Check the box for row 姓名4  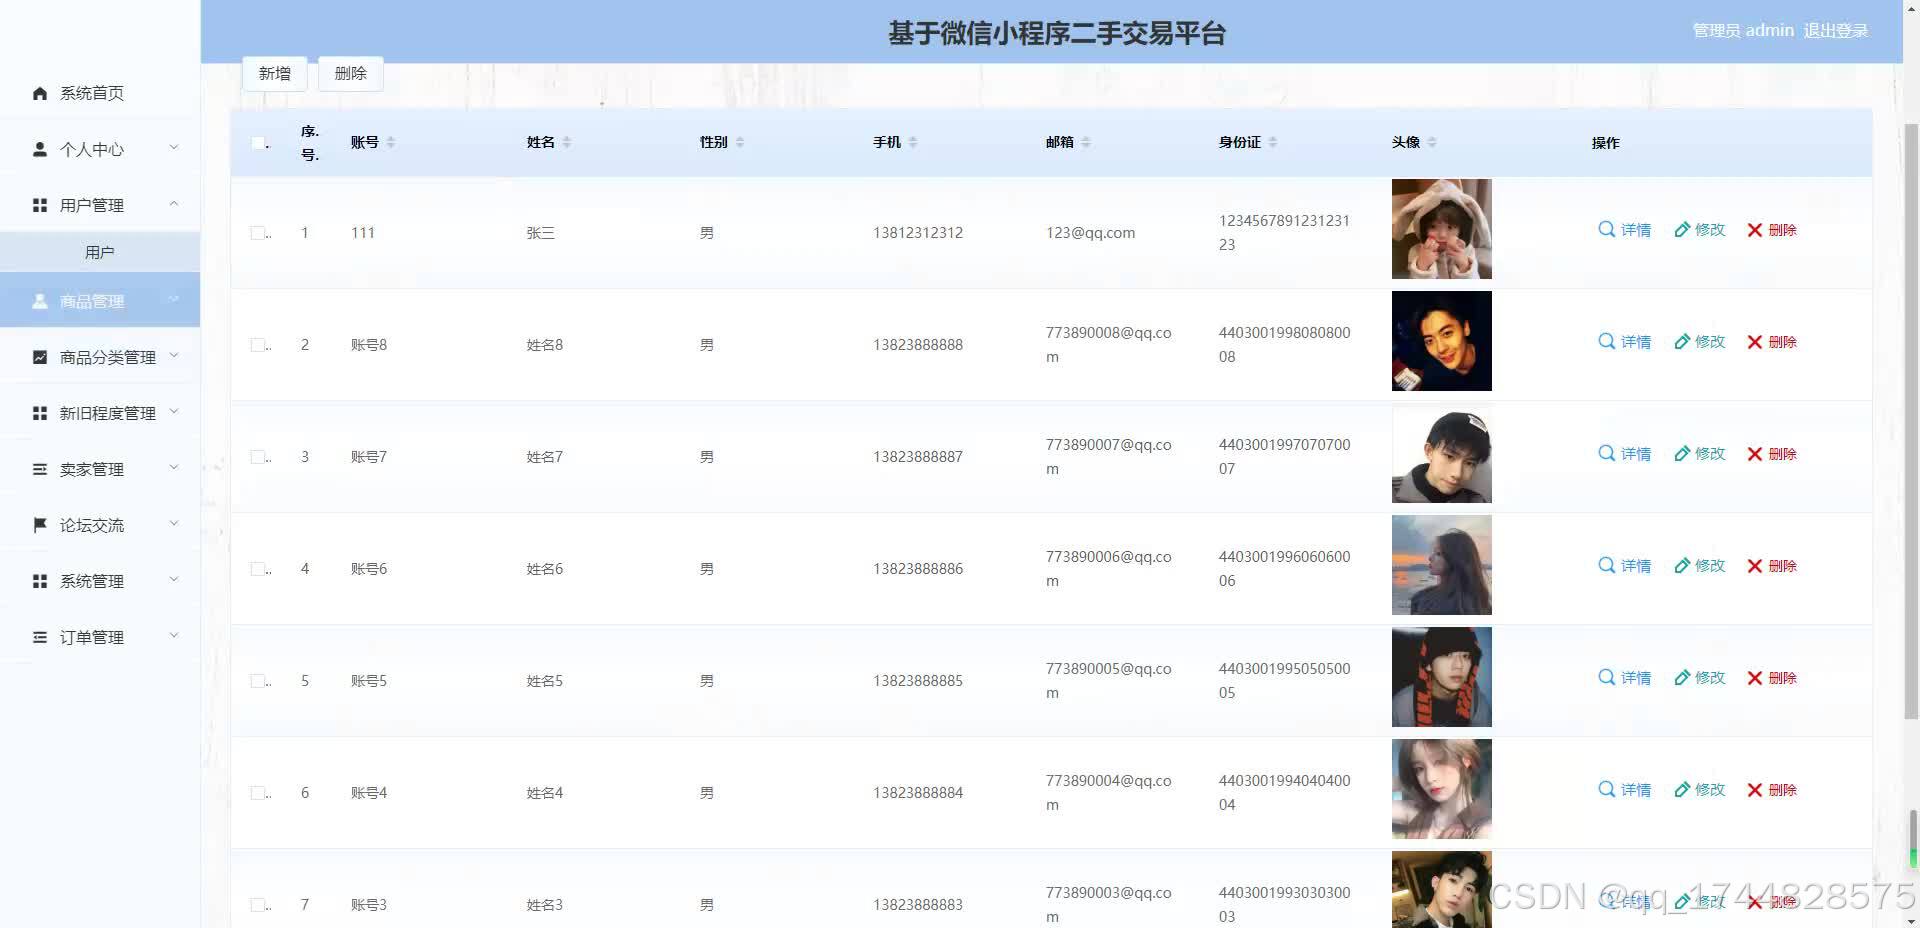[x=258, y=793]
